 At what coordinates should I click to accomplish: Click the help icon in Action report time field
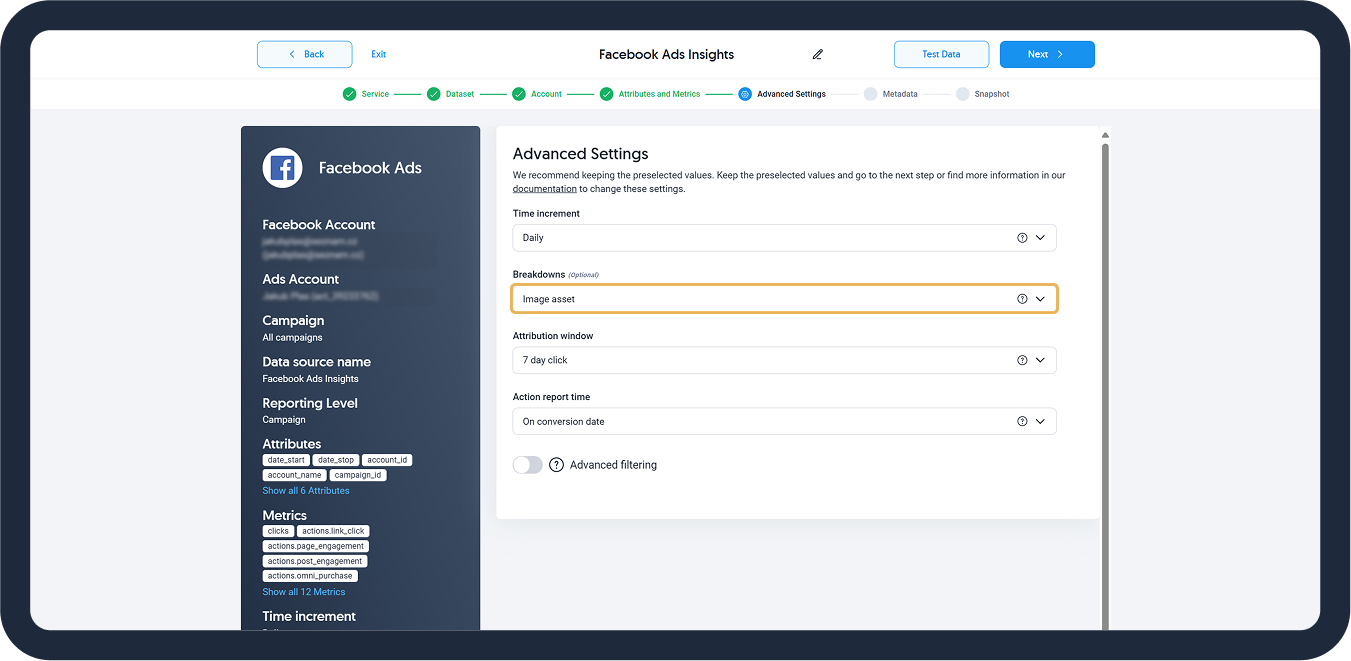click(1022, 422)
